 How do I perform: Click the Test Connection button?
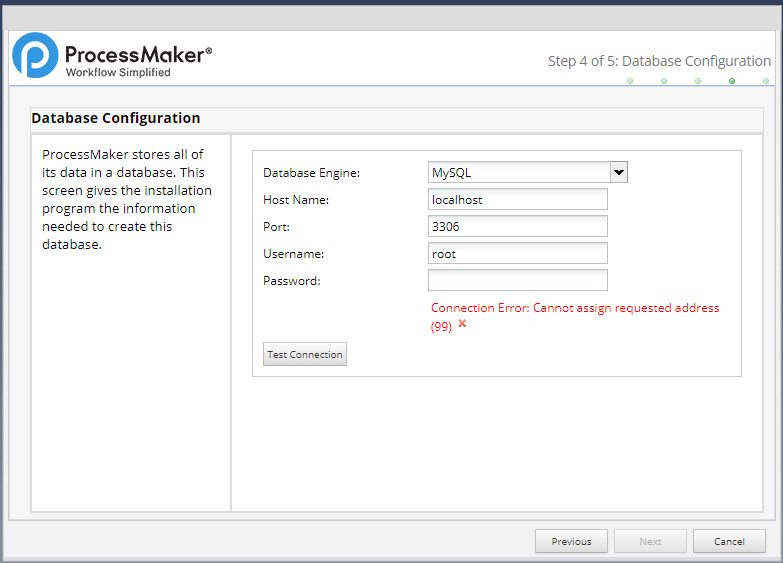(x=305, y=354)
